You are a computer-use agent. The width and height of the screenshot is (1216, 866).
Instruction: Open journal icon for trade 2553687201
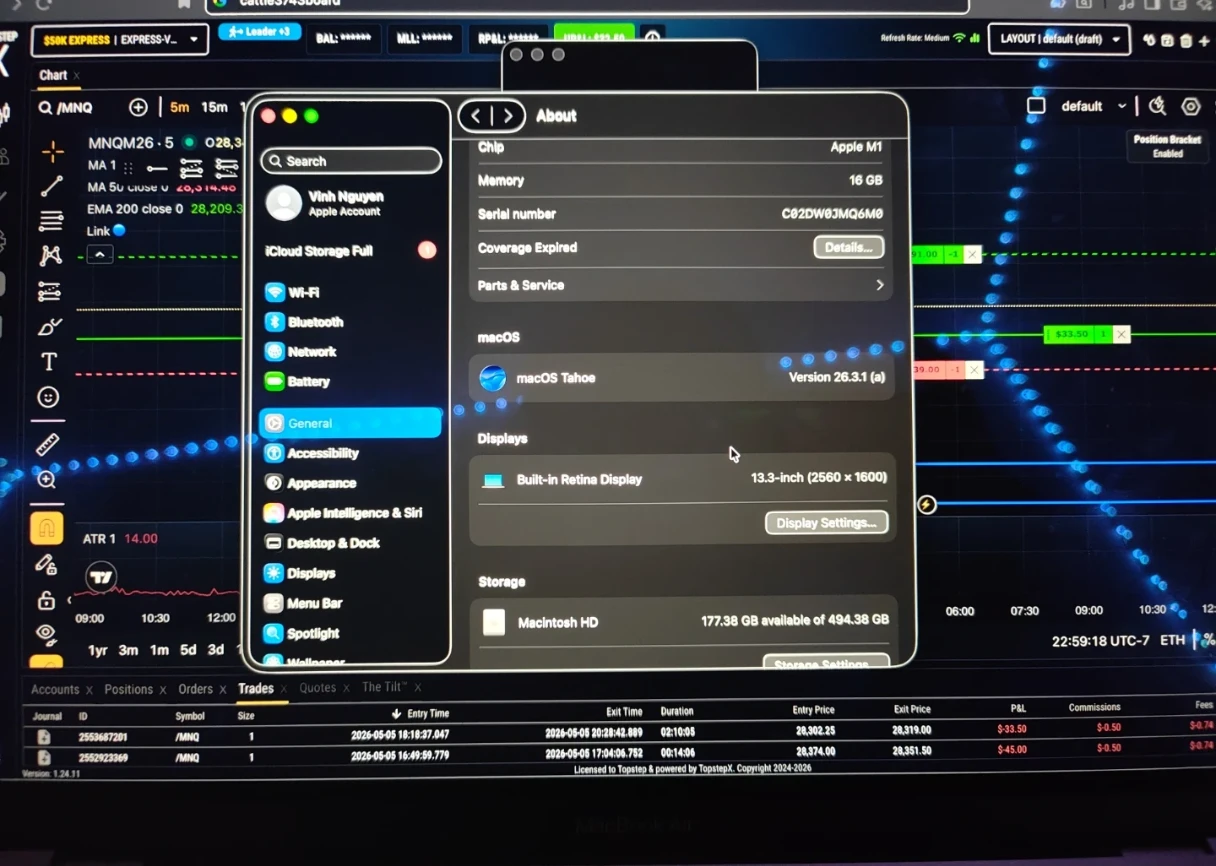click(x=44, y=737)
